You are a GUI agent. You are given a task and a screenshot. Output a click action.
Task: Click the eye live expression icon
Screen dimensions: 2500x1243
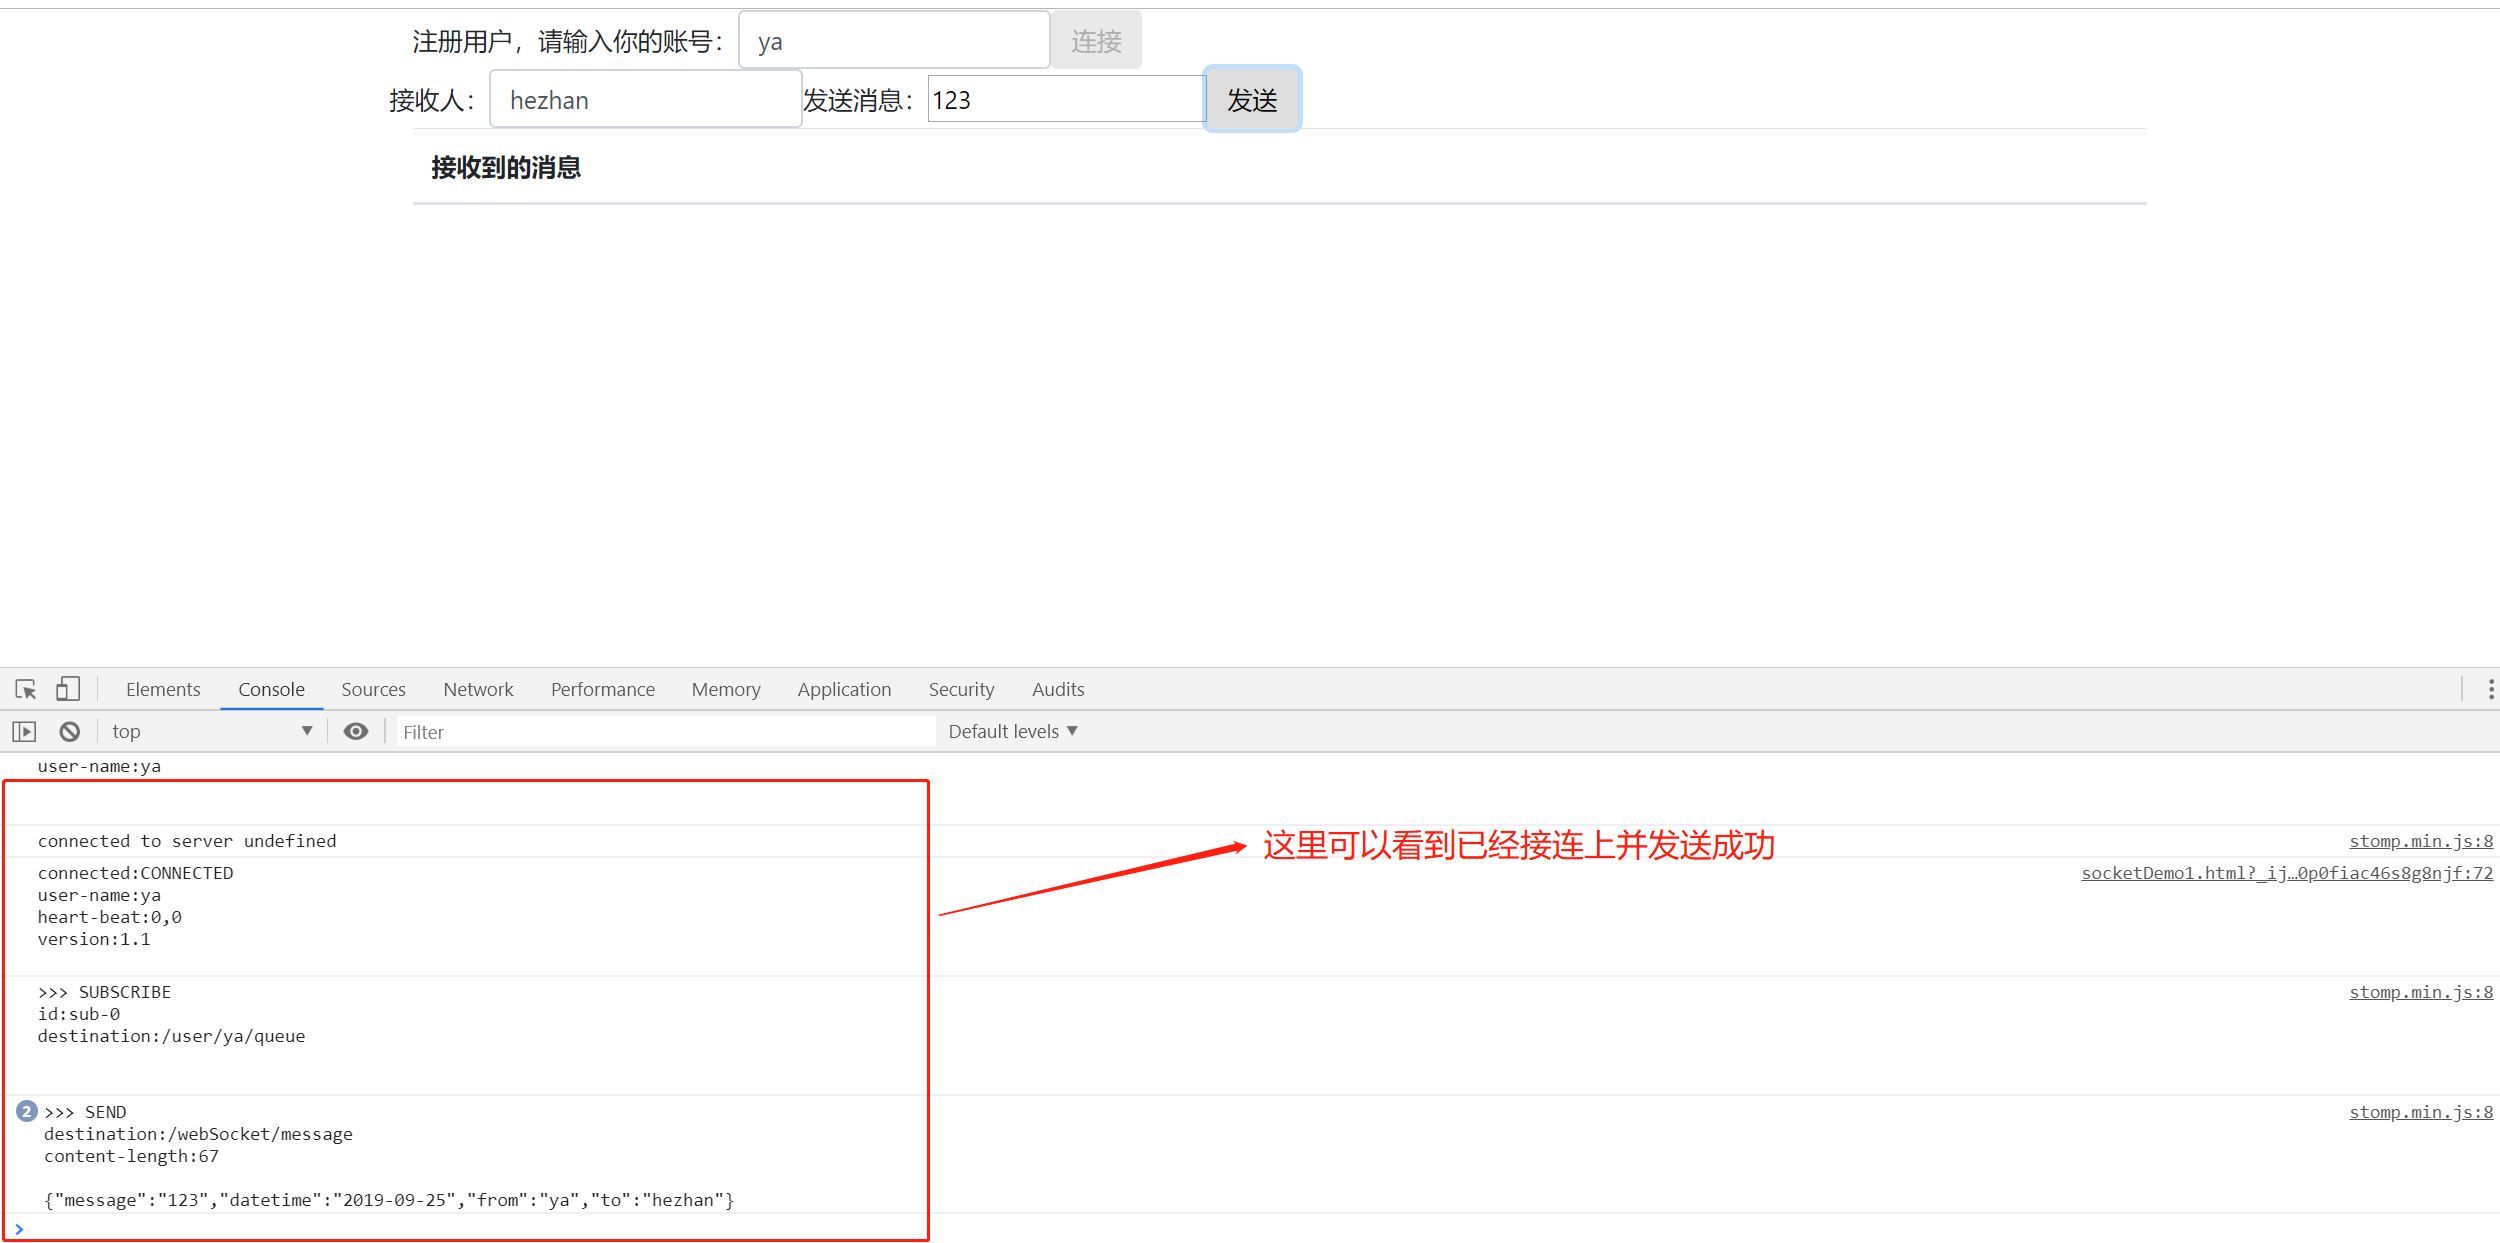click(356, 732)
